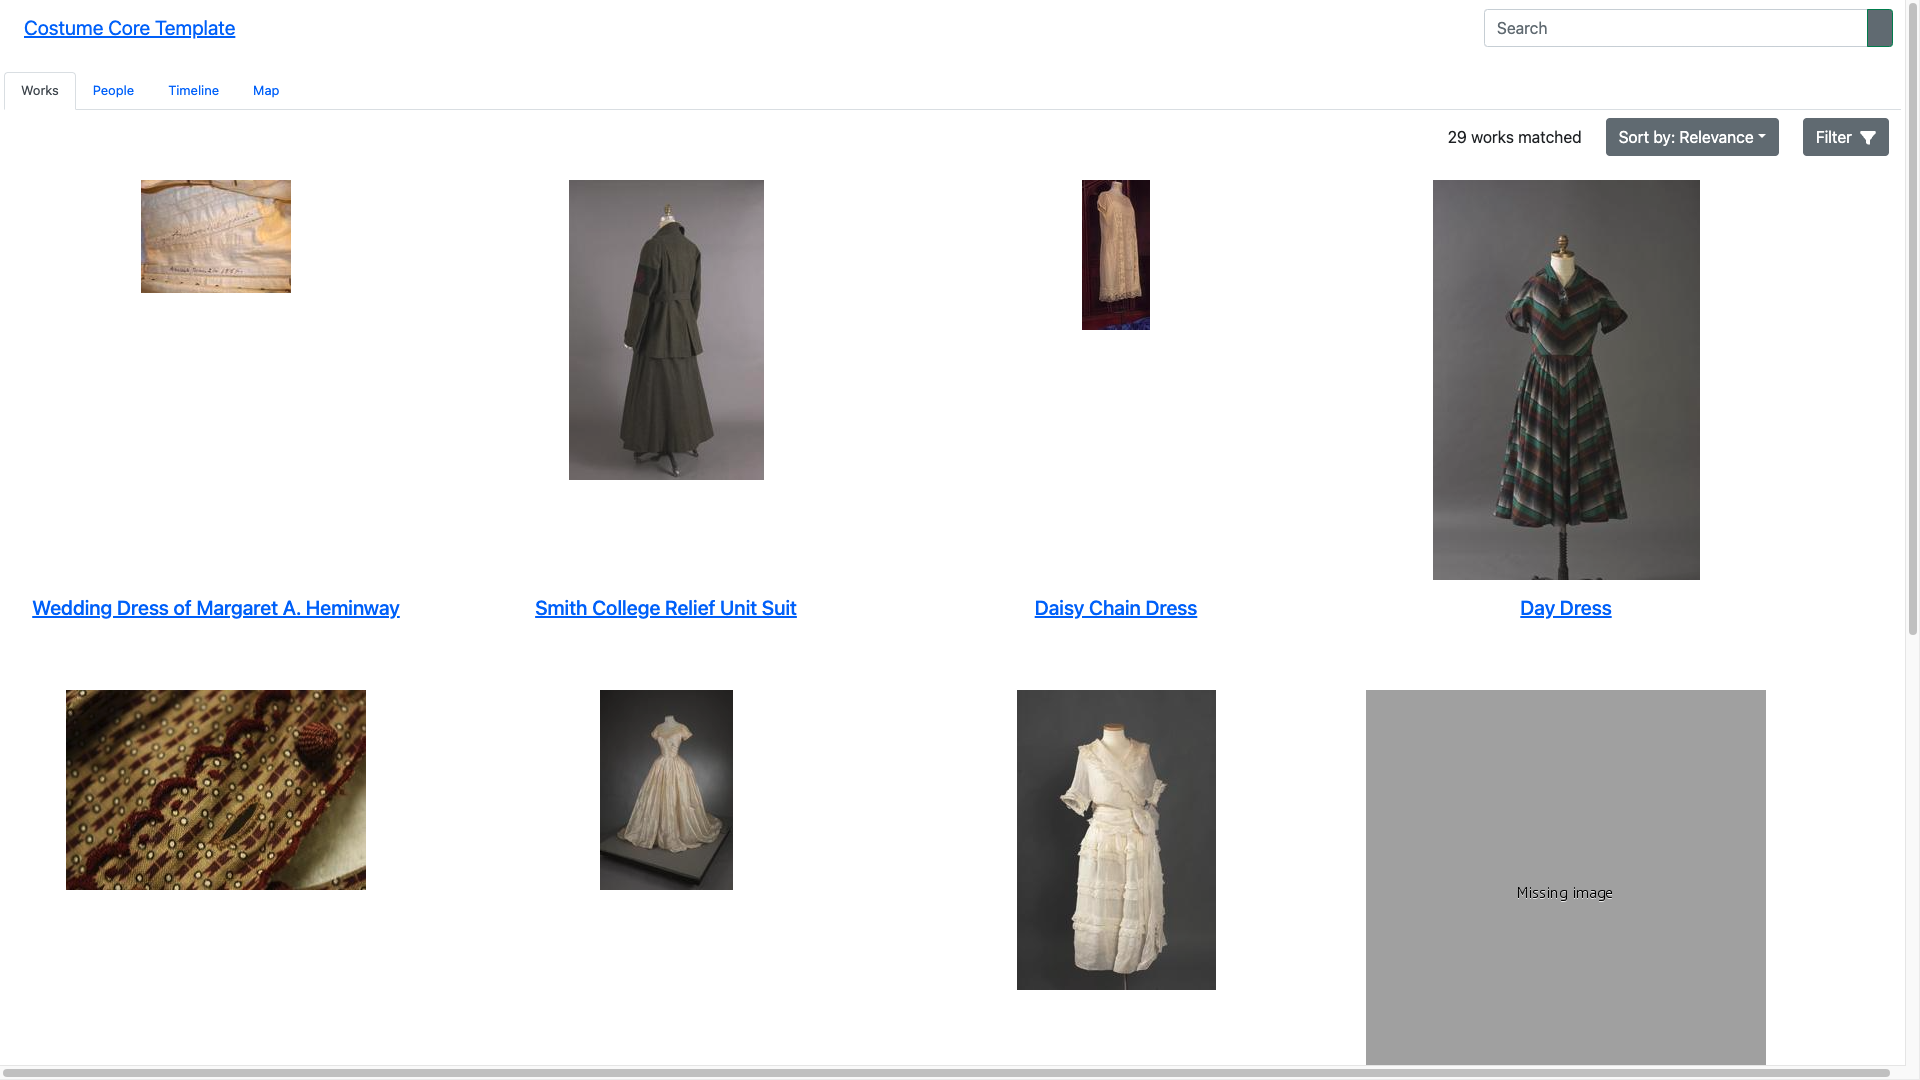Viewport: 1920px width, 1080px height.
Task: Click the Missing image placeholder
Action: coord(1566,877)
